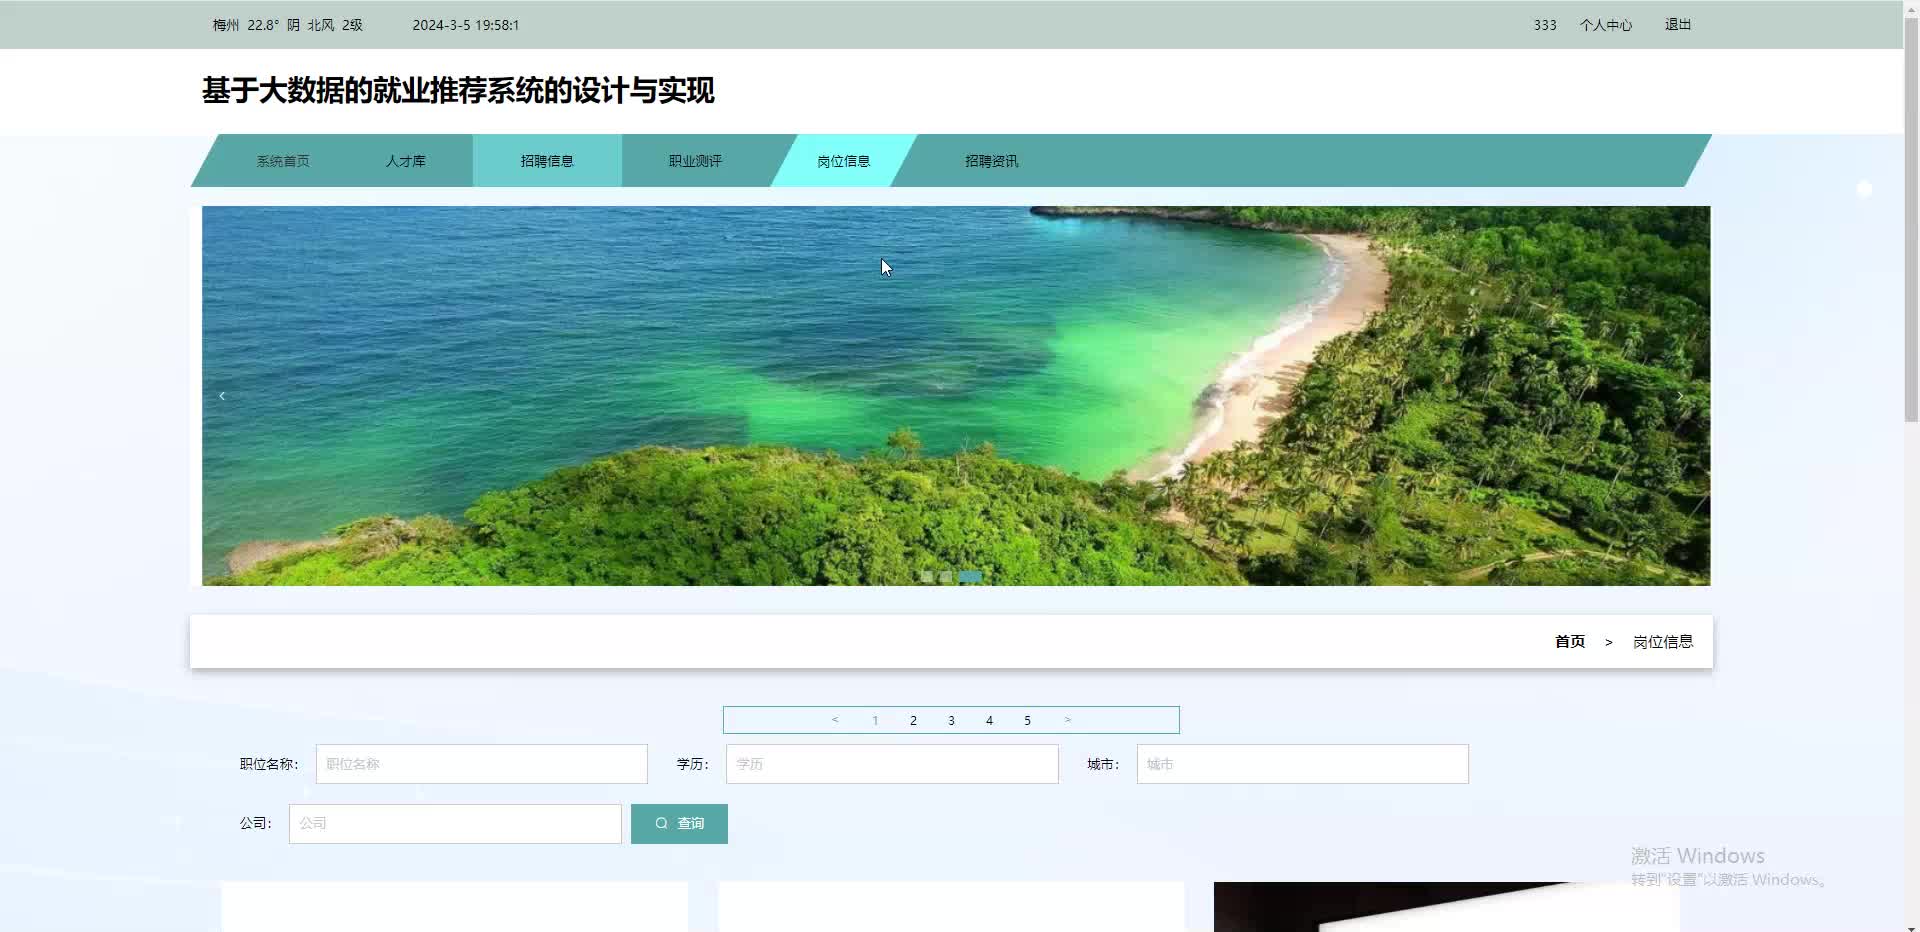
Task: Click the 查询 search button
Action: [x=679, y=824]
